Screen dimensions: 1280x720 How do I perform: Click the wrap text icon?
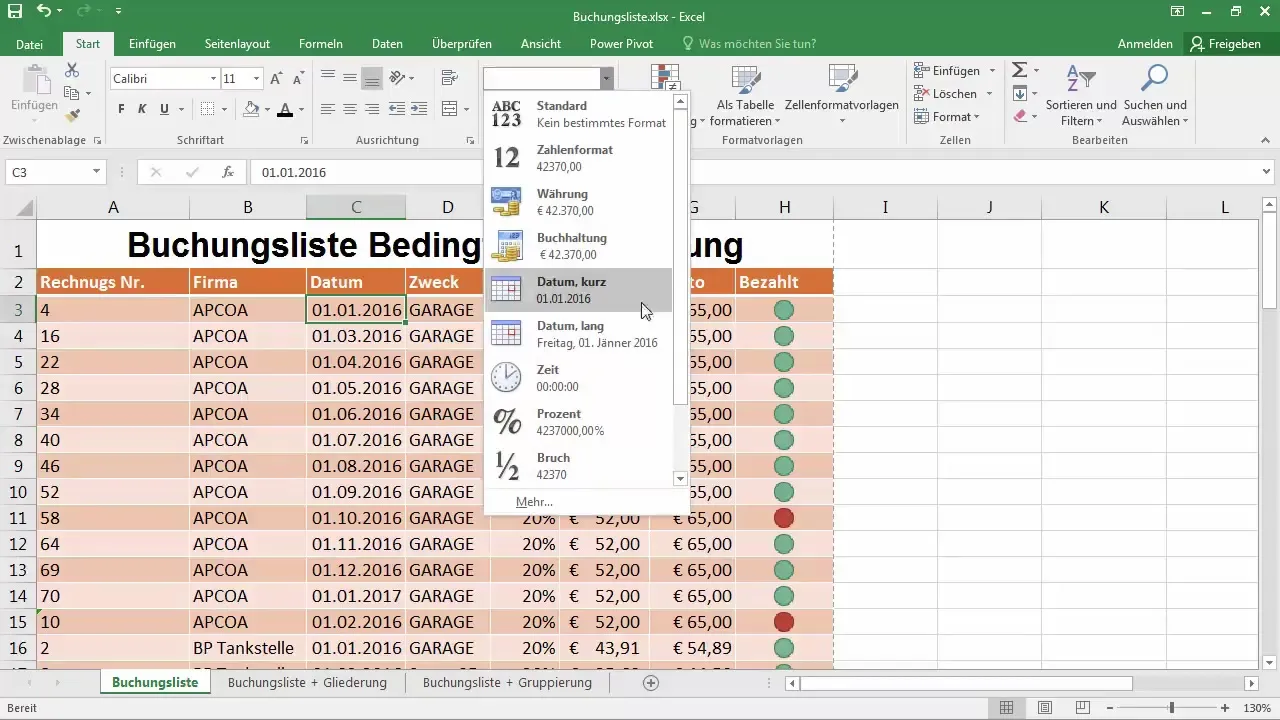(x=449, y=78)
